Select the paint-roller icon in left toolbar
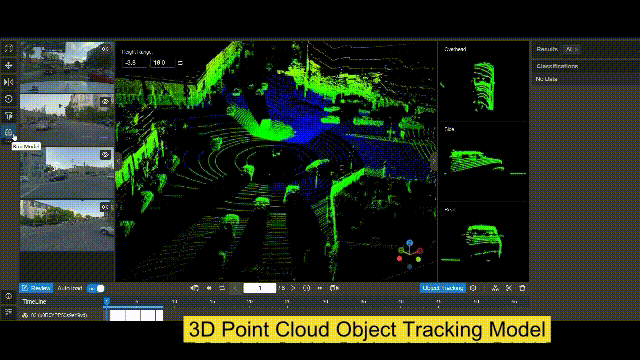Viewport: 640px width, 360px height. (9, 116)
